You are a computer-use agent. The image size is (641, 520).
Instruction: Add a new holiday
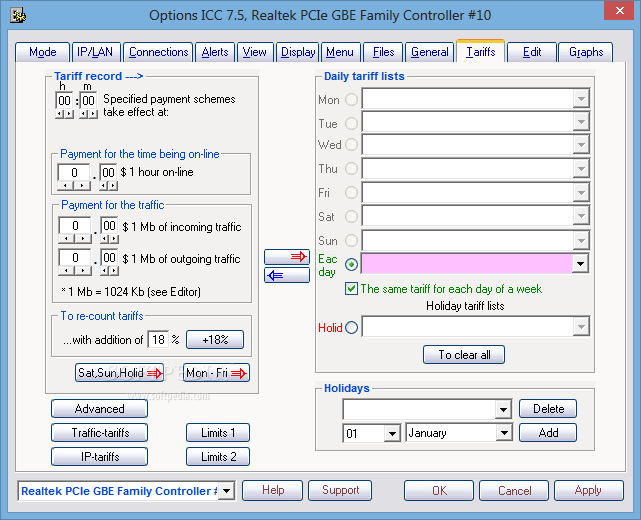(x=548, y=433)
